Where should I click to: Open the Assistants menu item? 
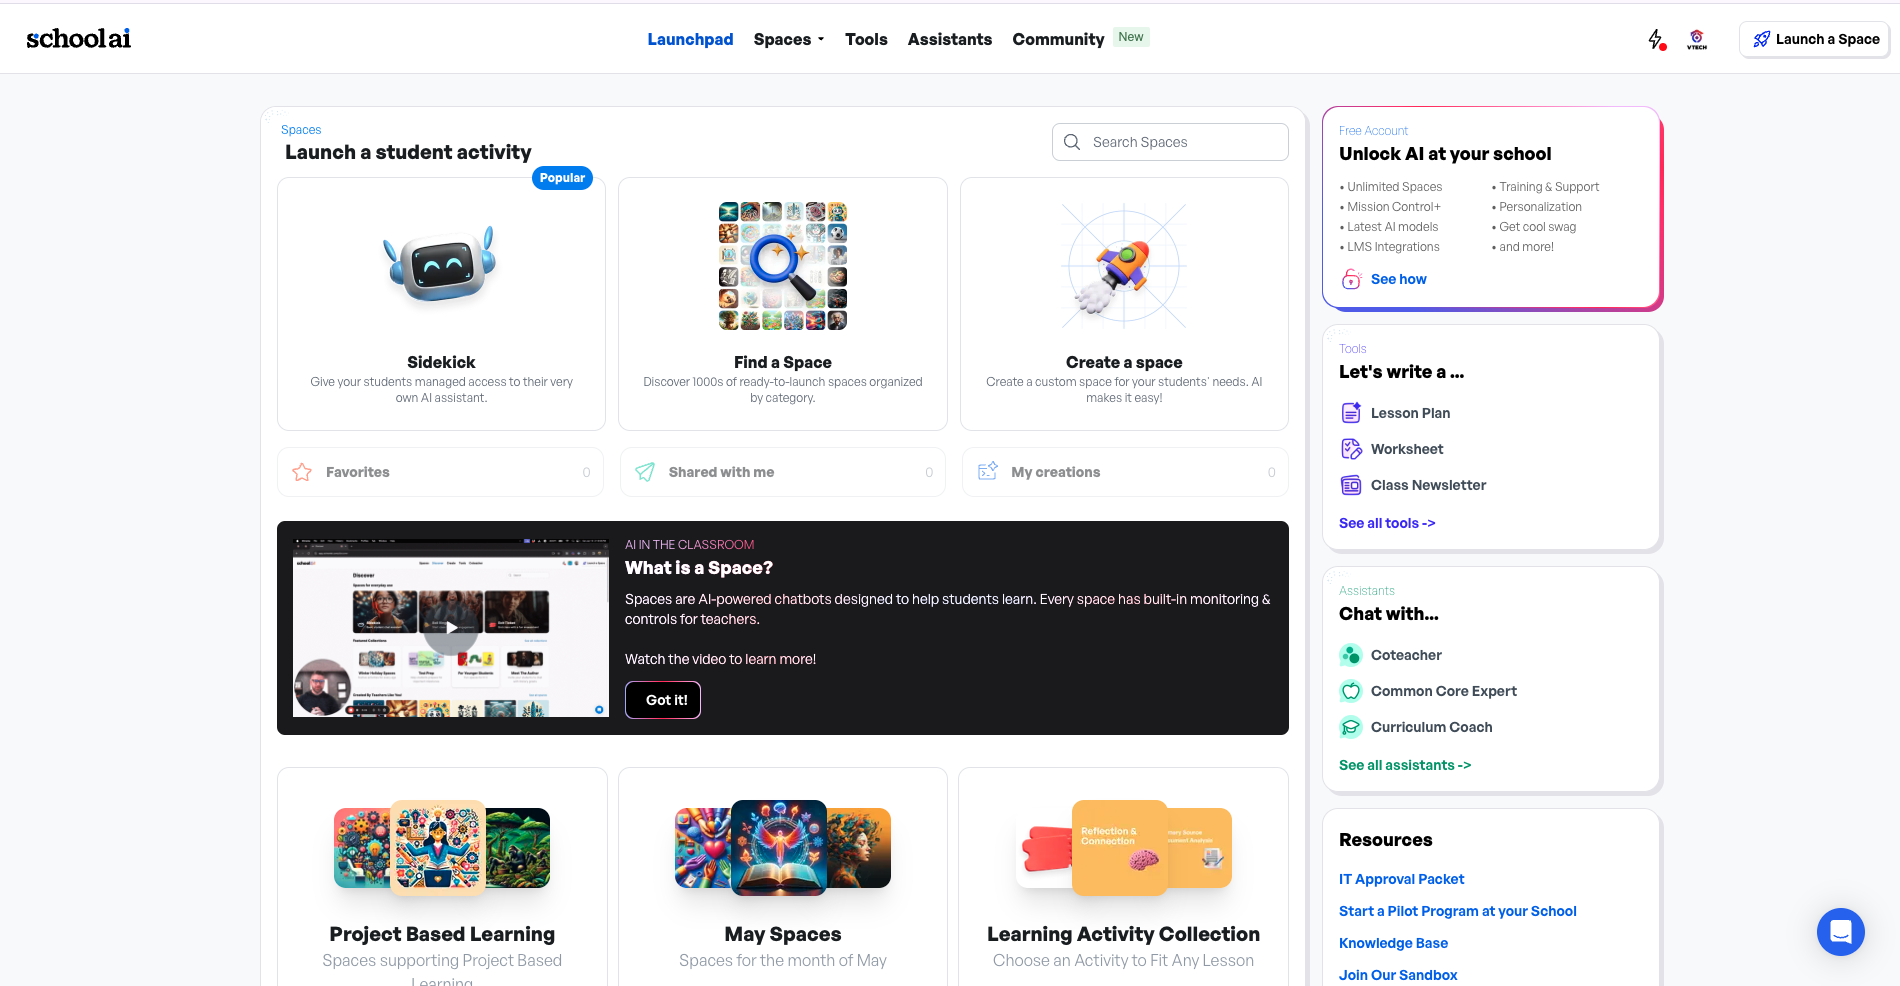(950, 39)
